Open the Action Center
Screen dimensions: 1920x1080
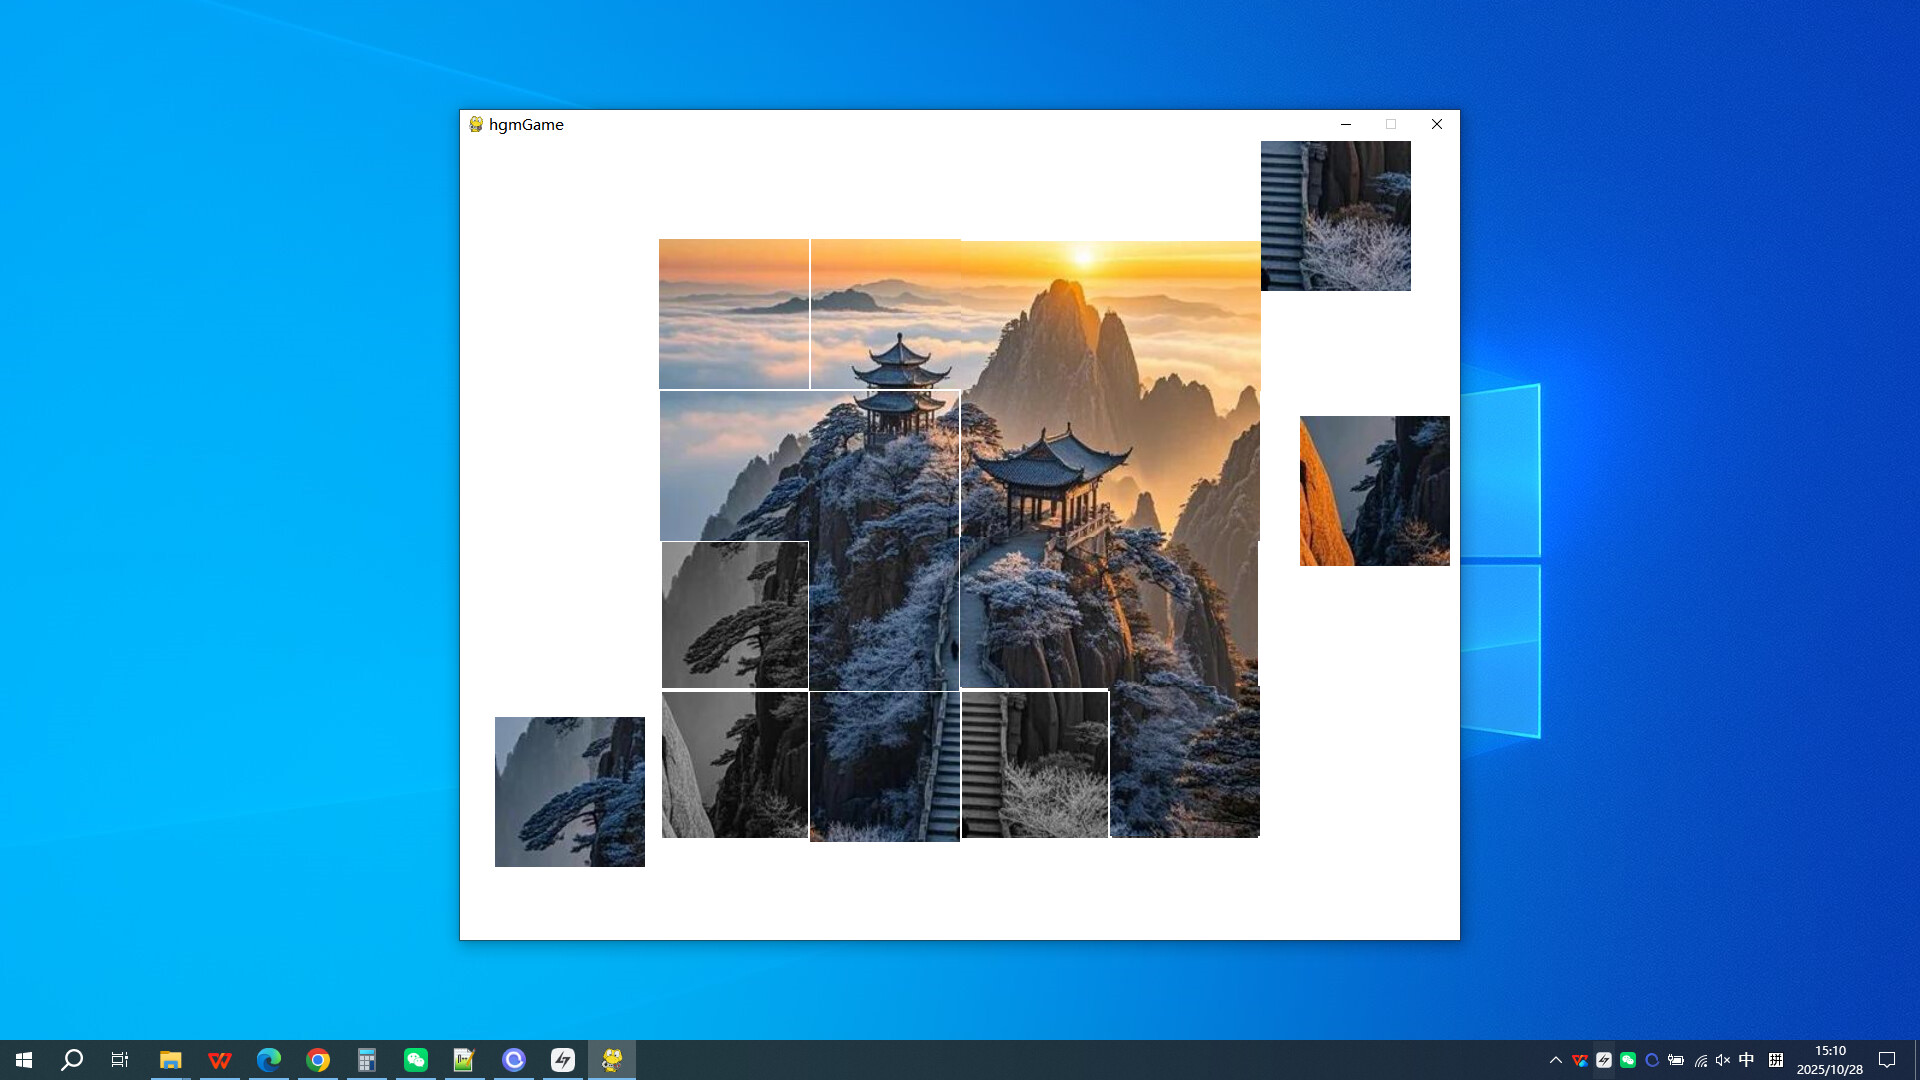[1888, 1060]
